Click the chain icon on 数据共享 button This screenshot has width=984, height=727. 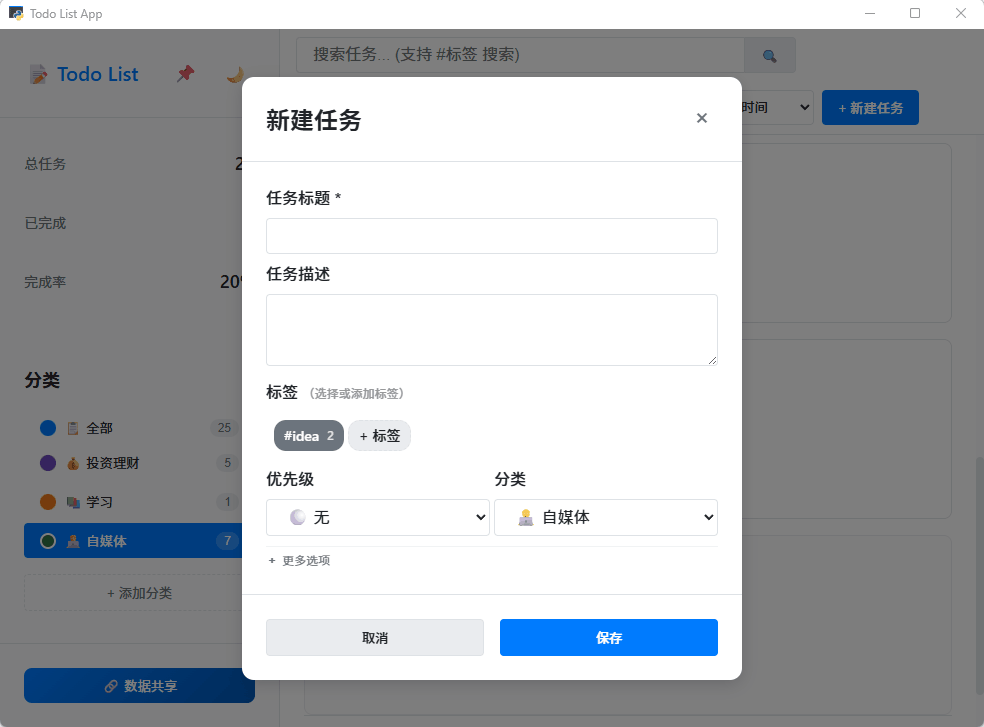pyautogui.click(x=110, y=686)
